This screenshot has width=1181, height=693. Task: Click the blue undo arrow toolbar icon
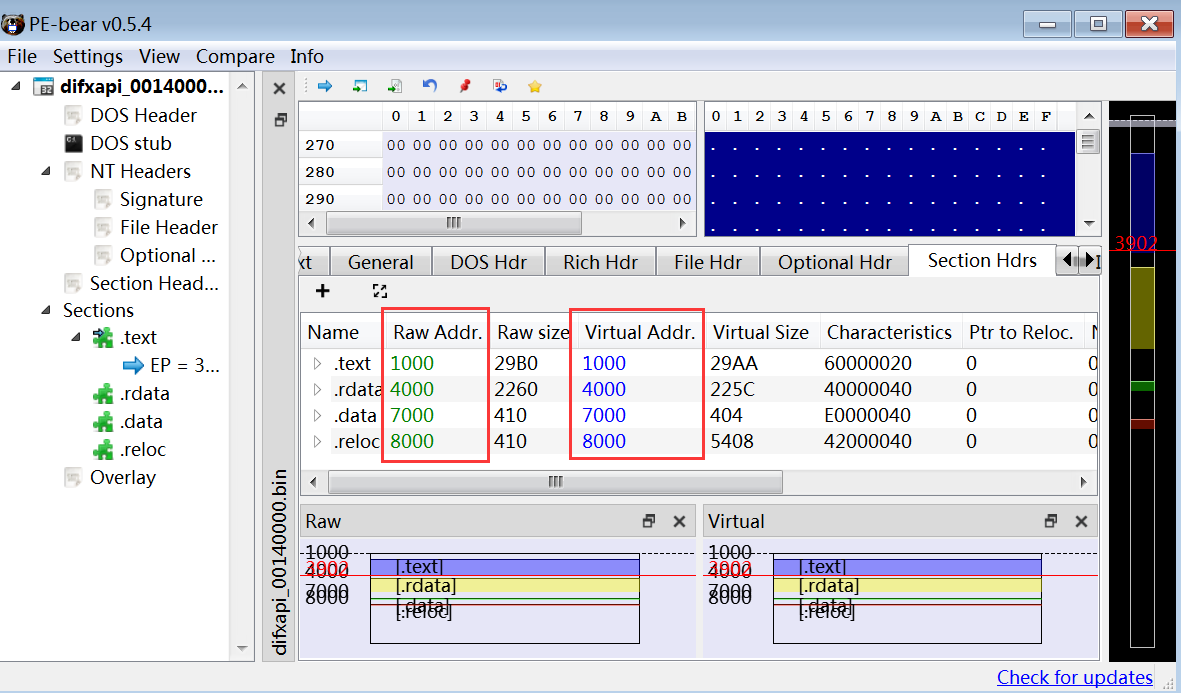coord(430,87)
